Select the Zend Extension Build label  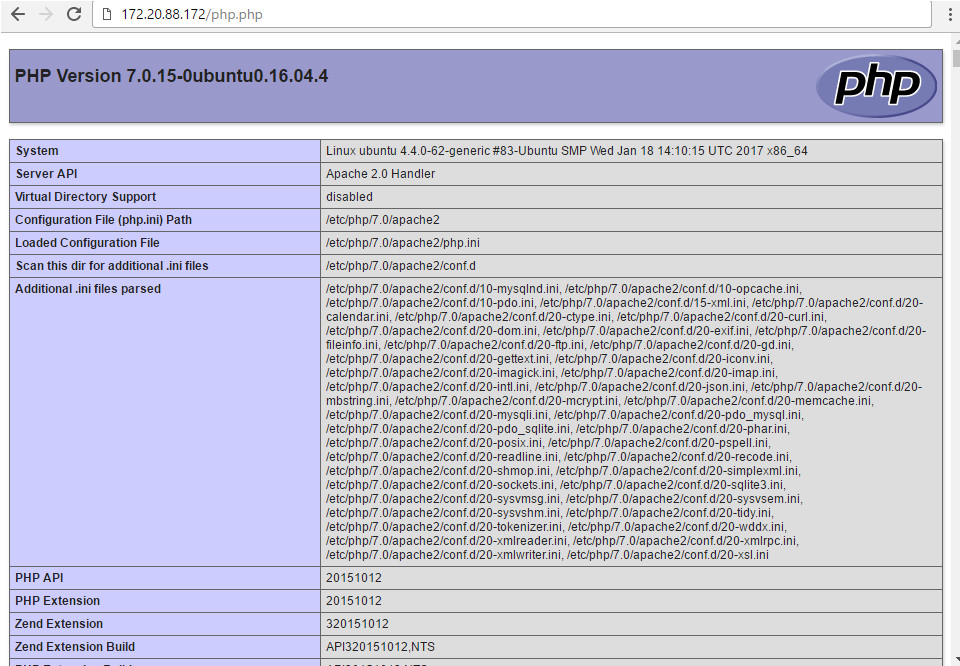click(x=75, y=647)
